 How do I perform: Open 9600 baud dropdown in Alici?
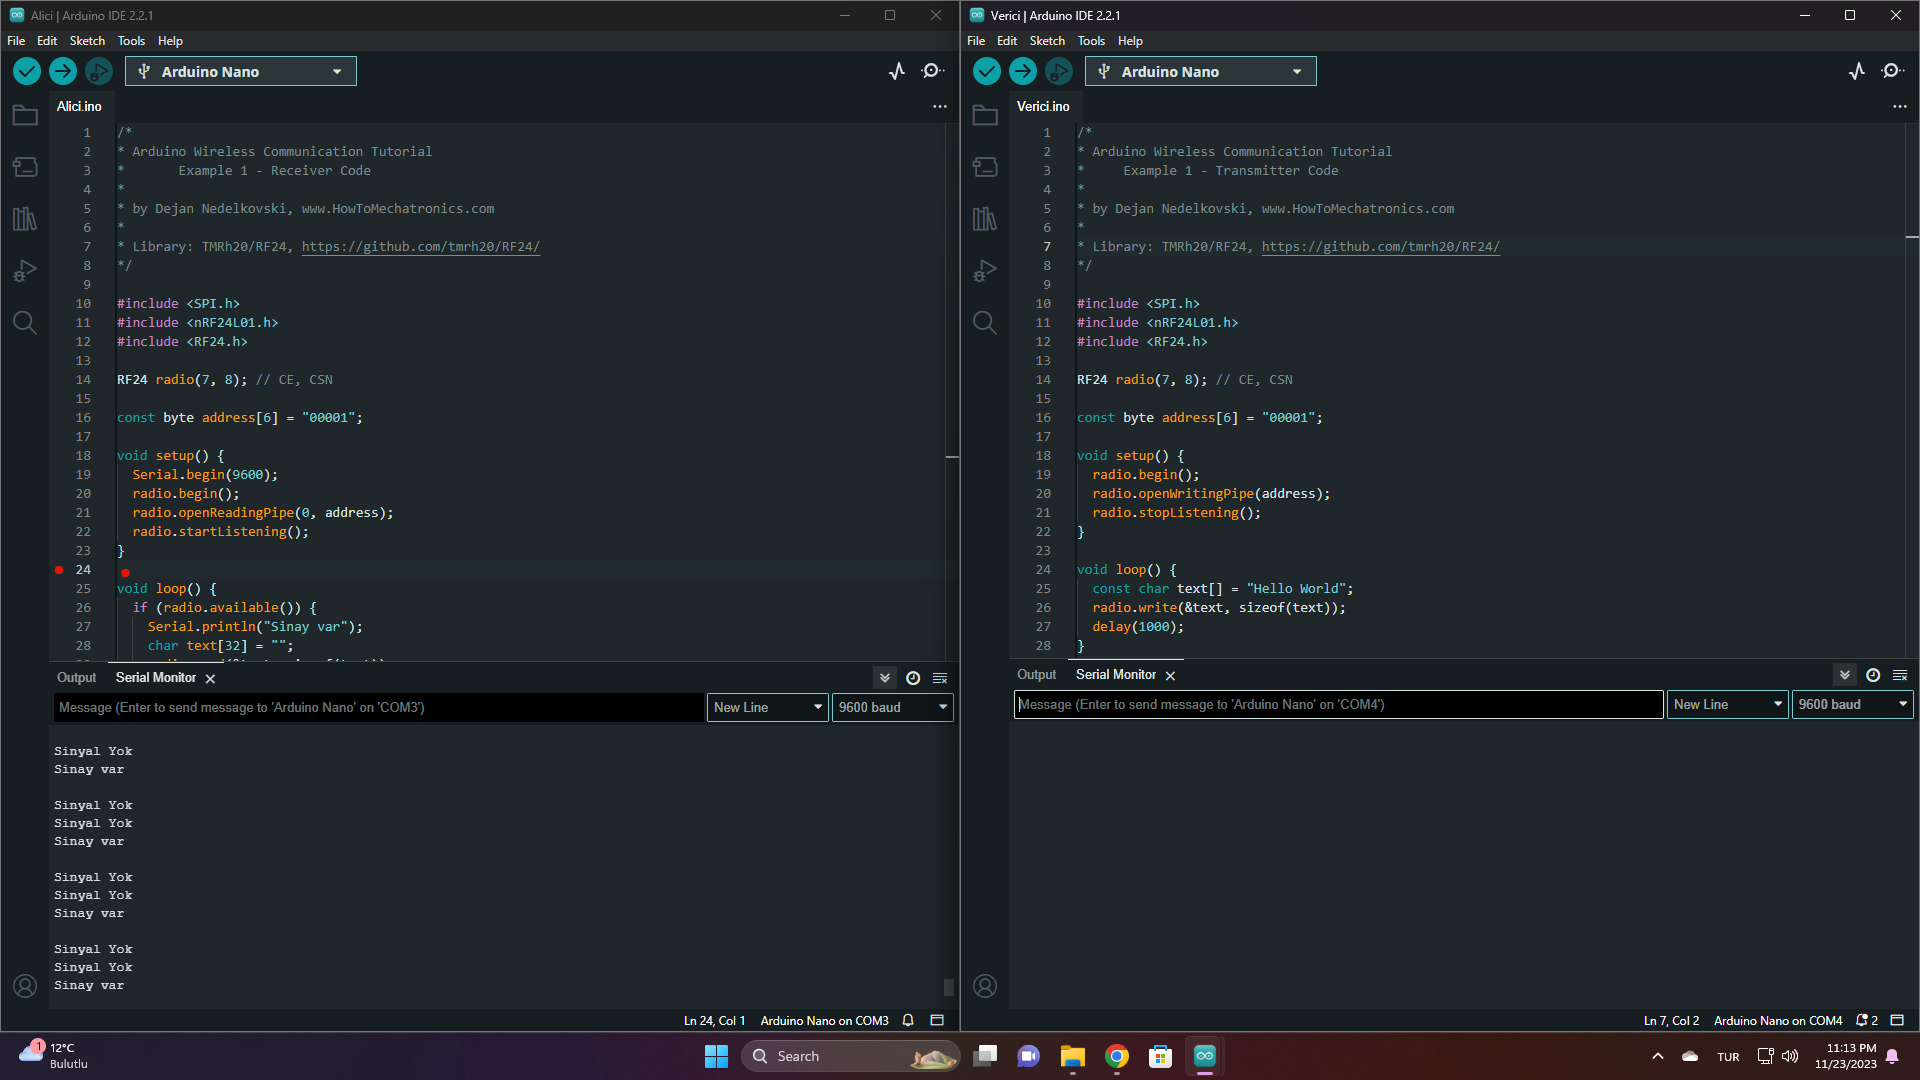click(x=892, y=707)
